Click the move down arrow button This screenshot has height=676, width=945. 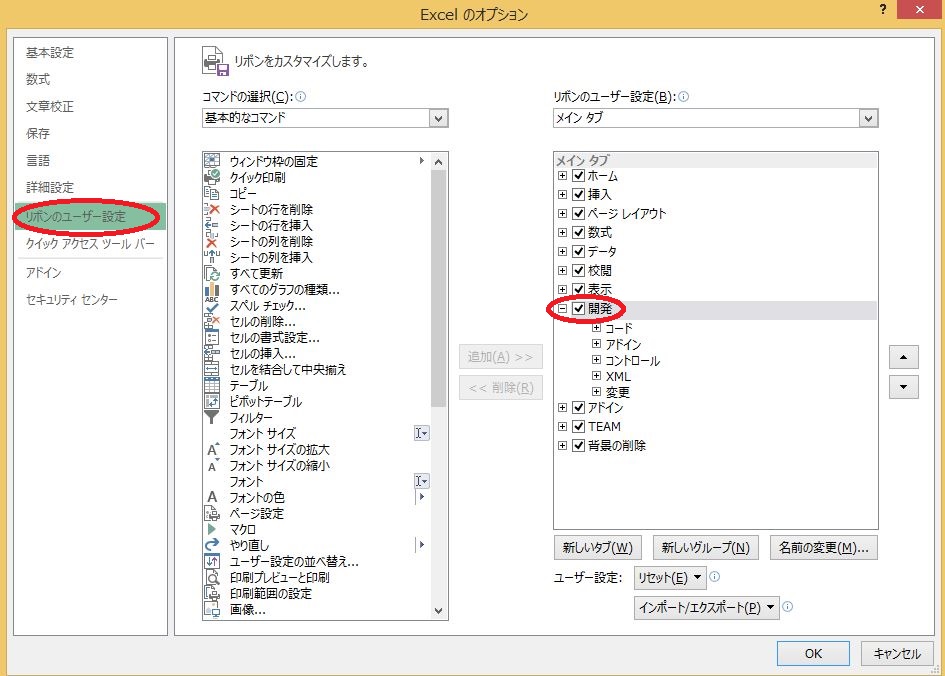[903, 387]
